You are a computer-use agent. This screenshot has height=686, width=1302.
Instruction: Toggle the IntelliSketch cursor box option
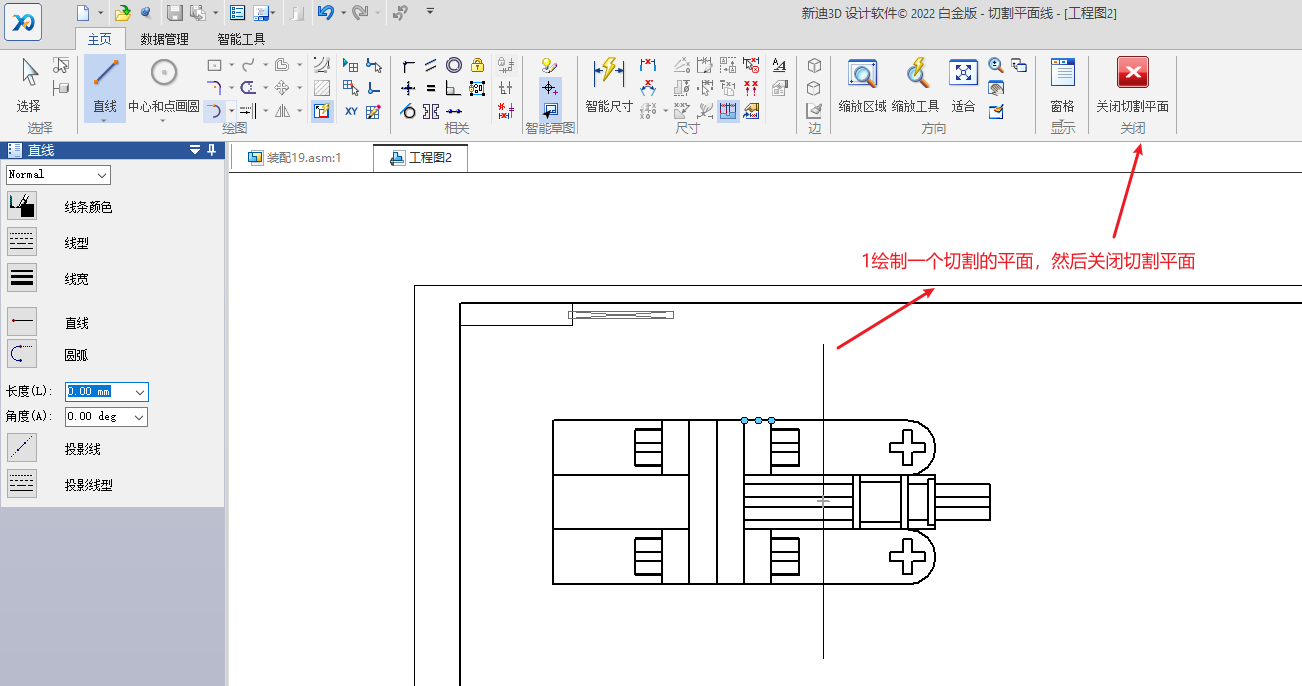click(550, 111)
